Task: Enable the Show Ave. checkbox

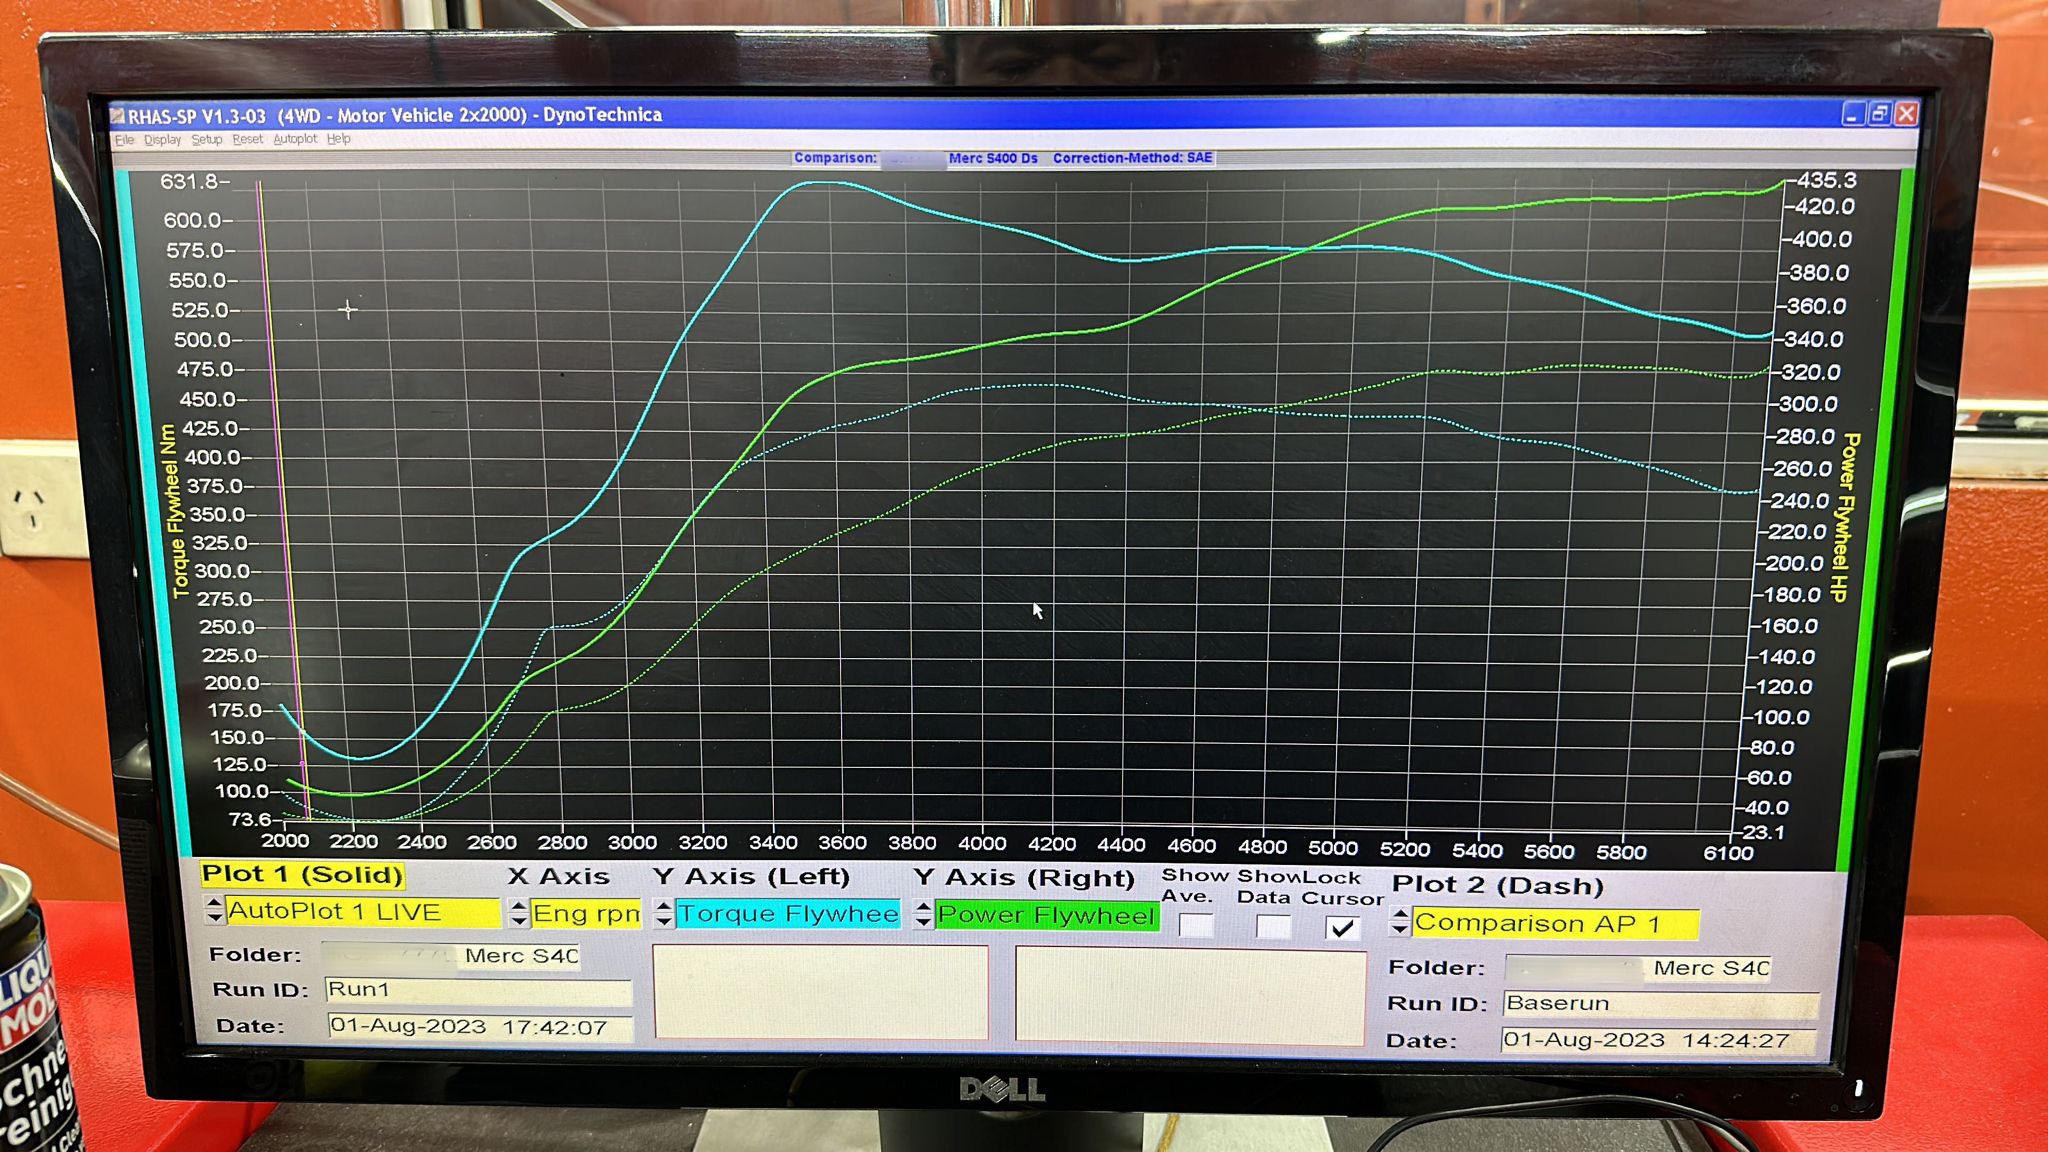Action: pyautogui.click(x=1196, y=926)
